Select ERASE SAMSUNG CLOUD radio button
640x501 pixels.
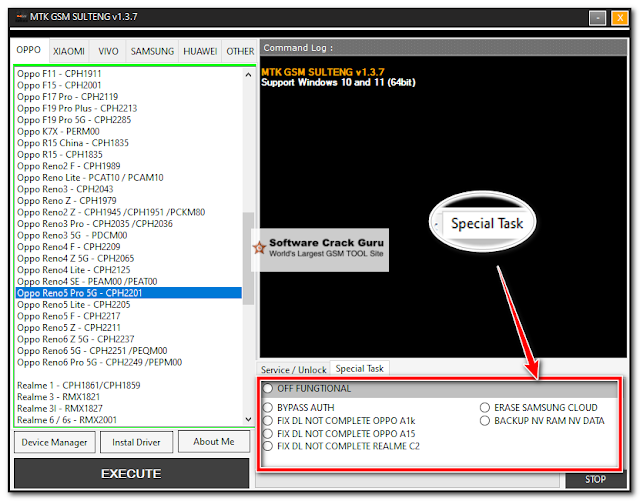(x=484, y=407)
